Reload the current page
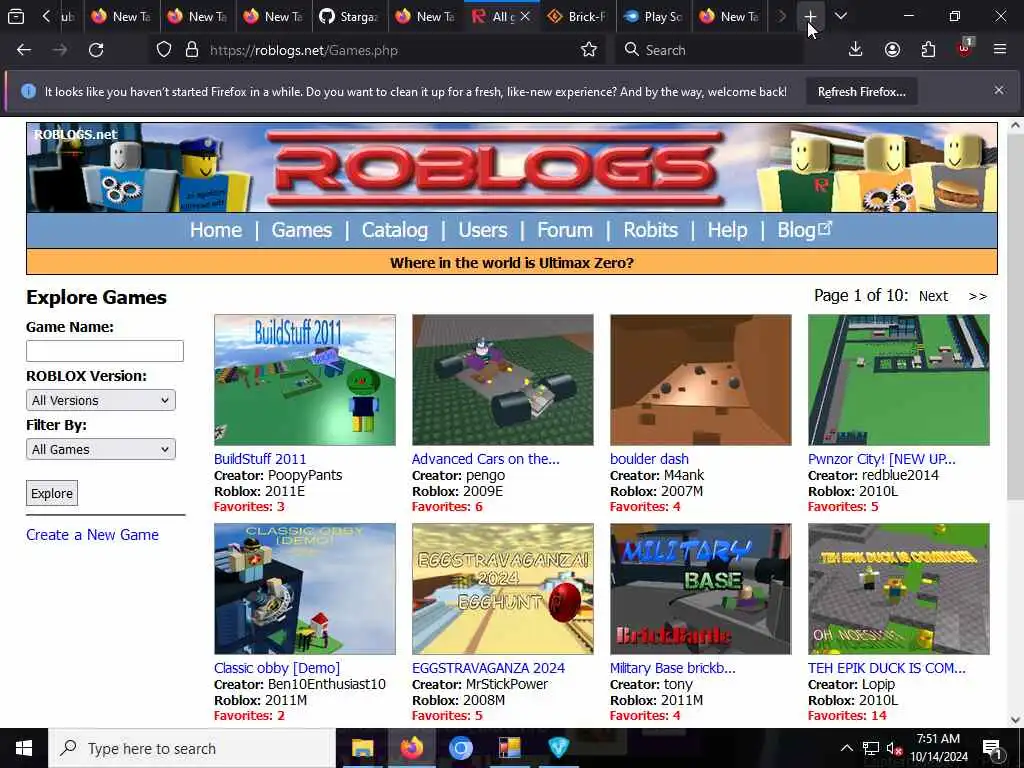1024x768 pixels. click(96, 50)
